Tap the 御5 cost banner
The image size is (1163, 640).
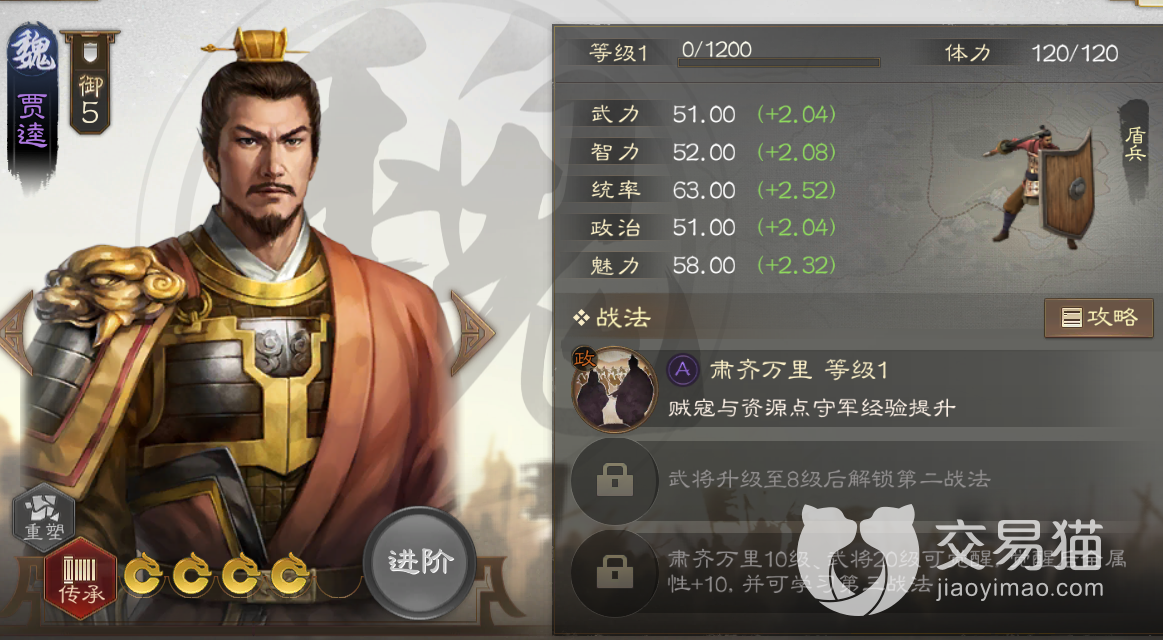90,82
